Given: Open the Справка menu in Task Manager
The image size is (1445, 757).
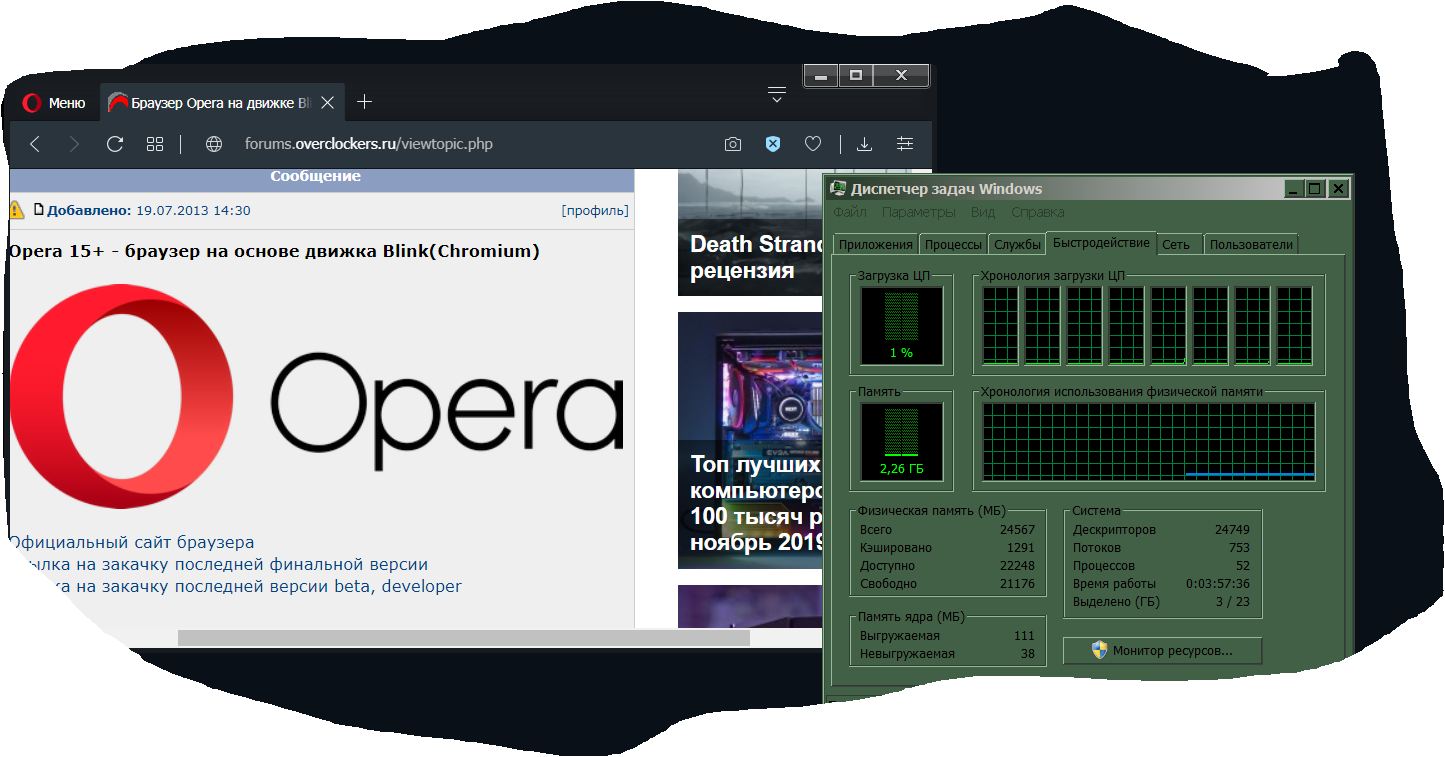Looking at the screenshot, I should pos(1038,212).
